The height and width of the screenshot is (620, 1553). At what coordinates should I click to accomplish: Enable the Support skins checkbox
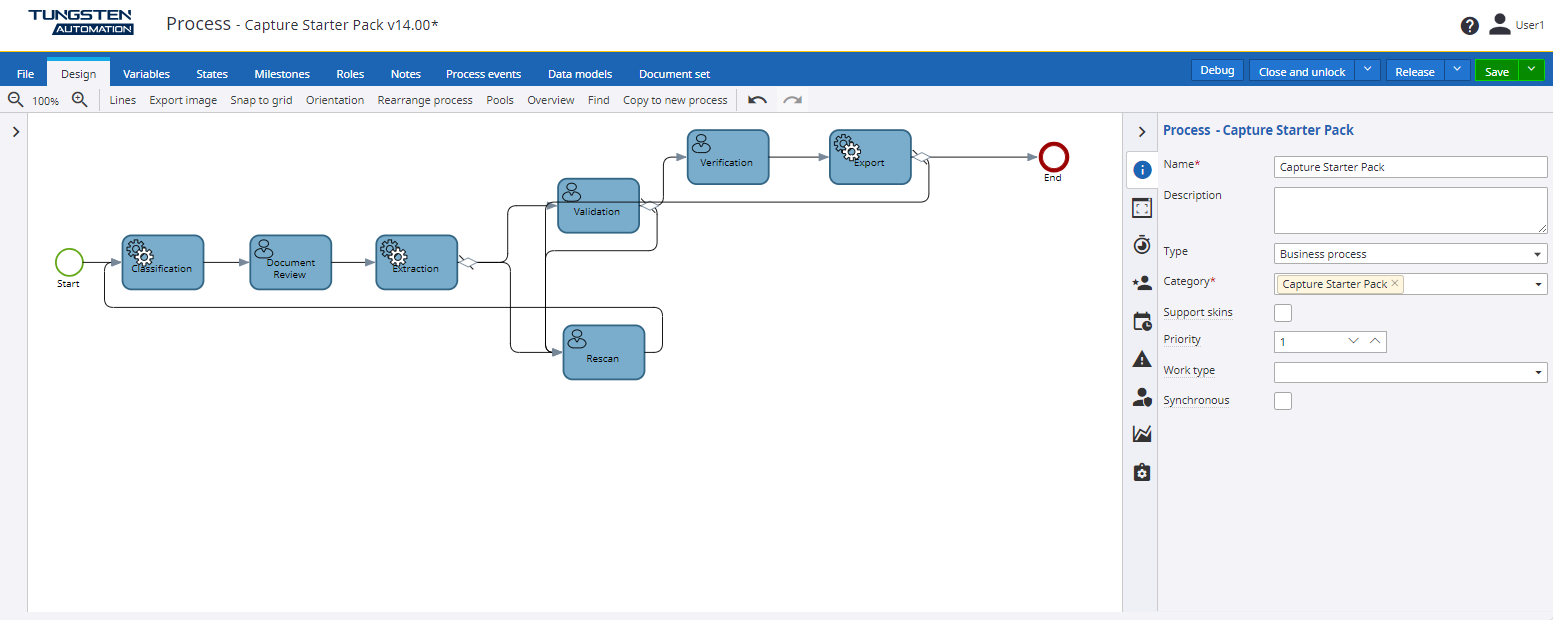tap(1283, 313)
